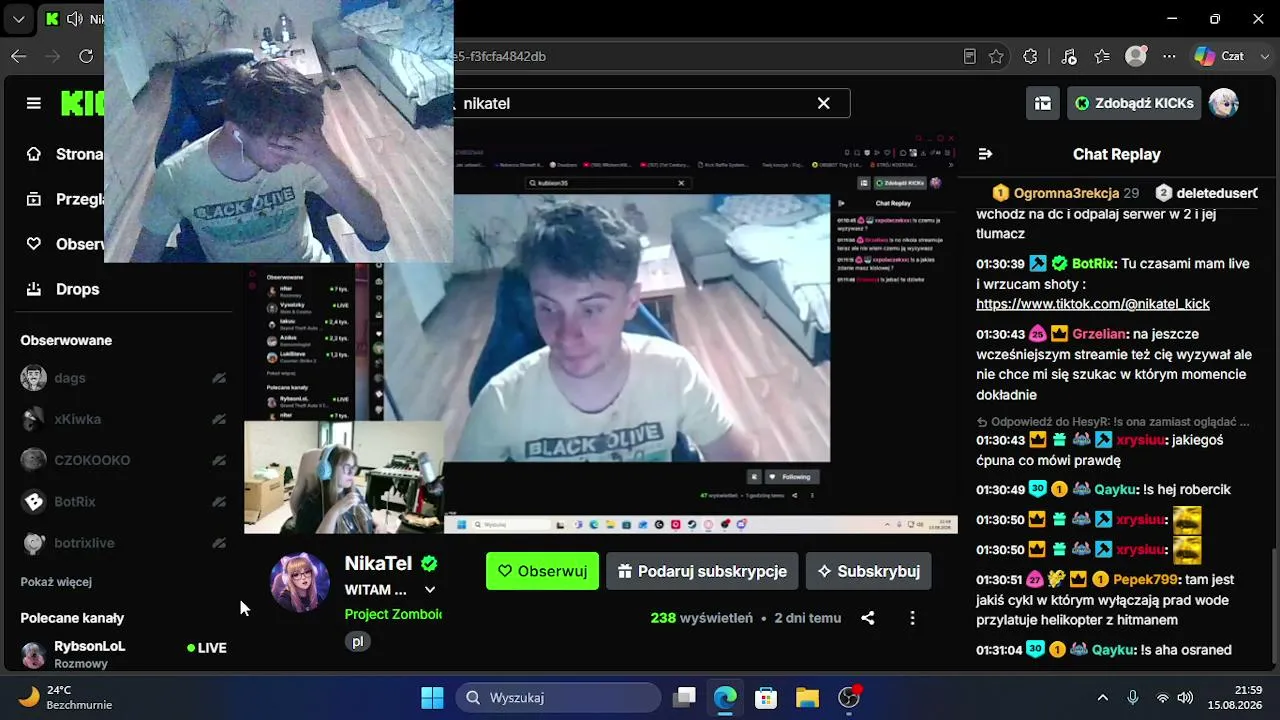
Task: Open recommended channel RybsonLoL
Action: [124, 654]
